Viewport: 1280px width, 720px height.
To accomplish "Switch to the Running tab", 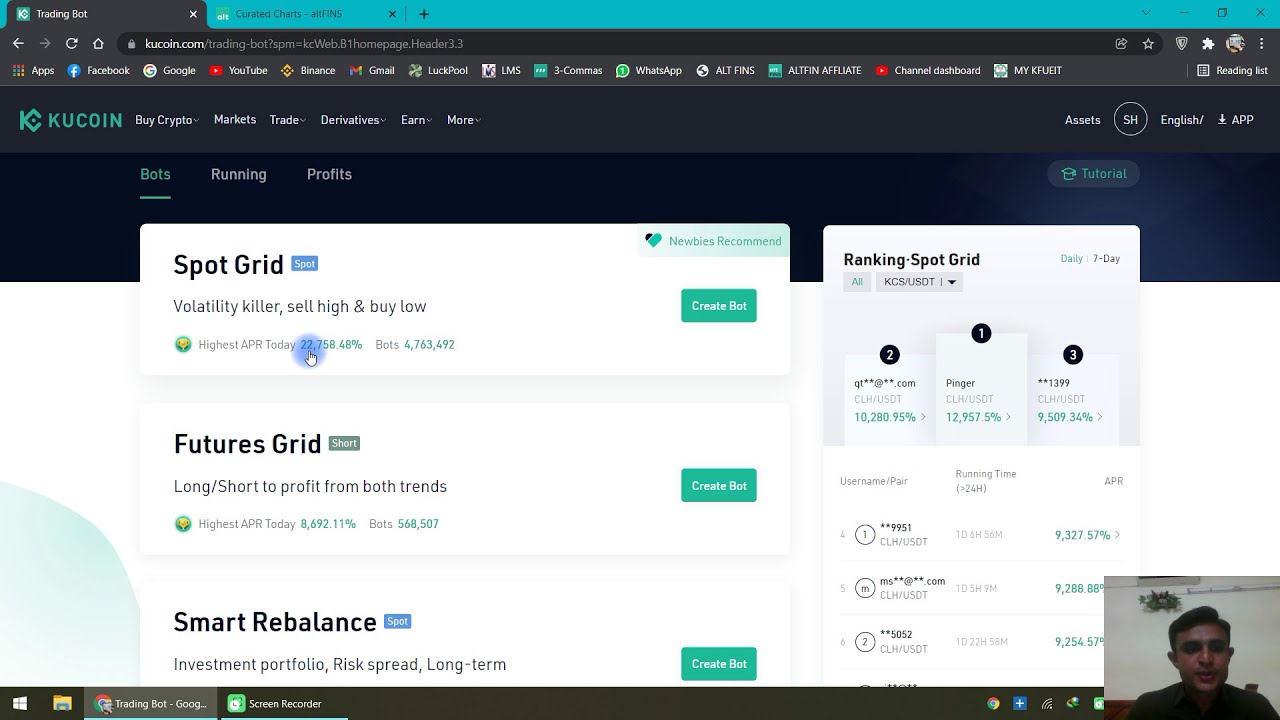I will click(238, 174).
